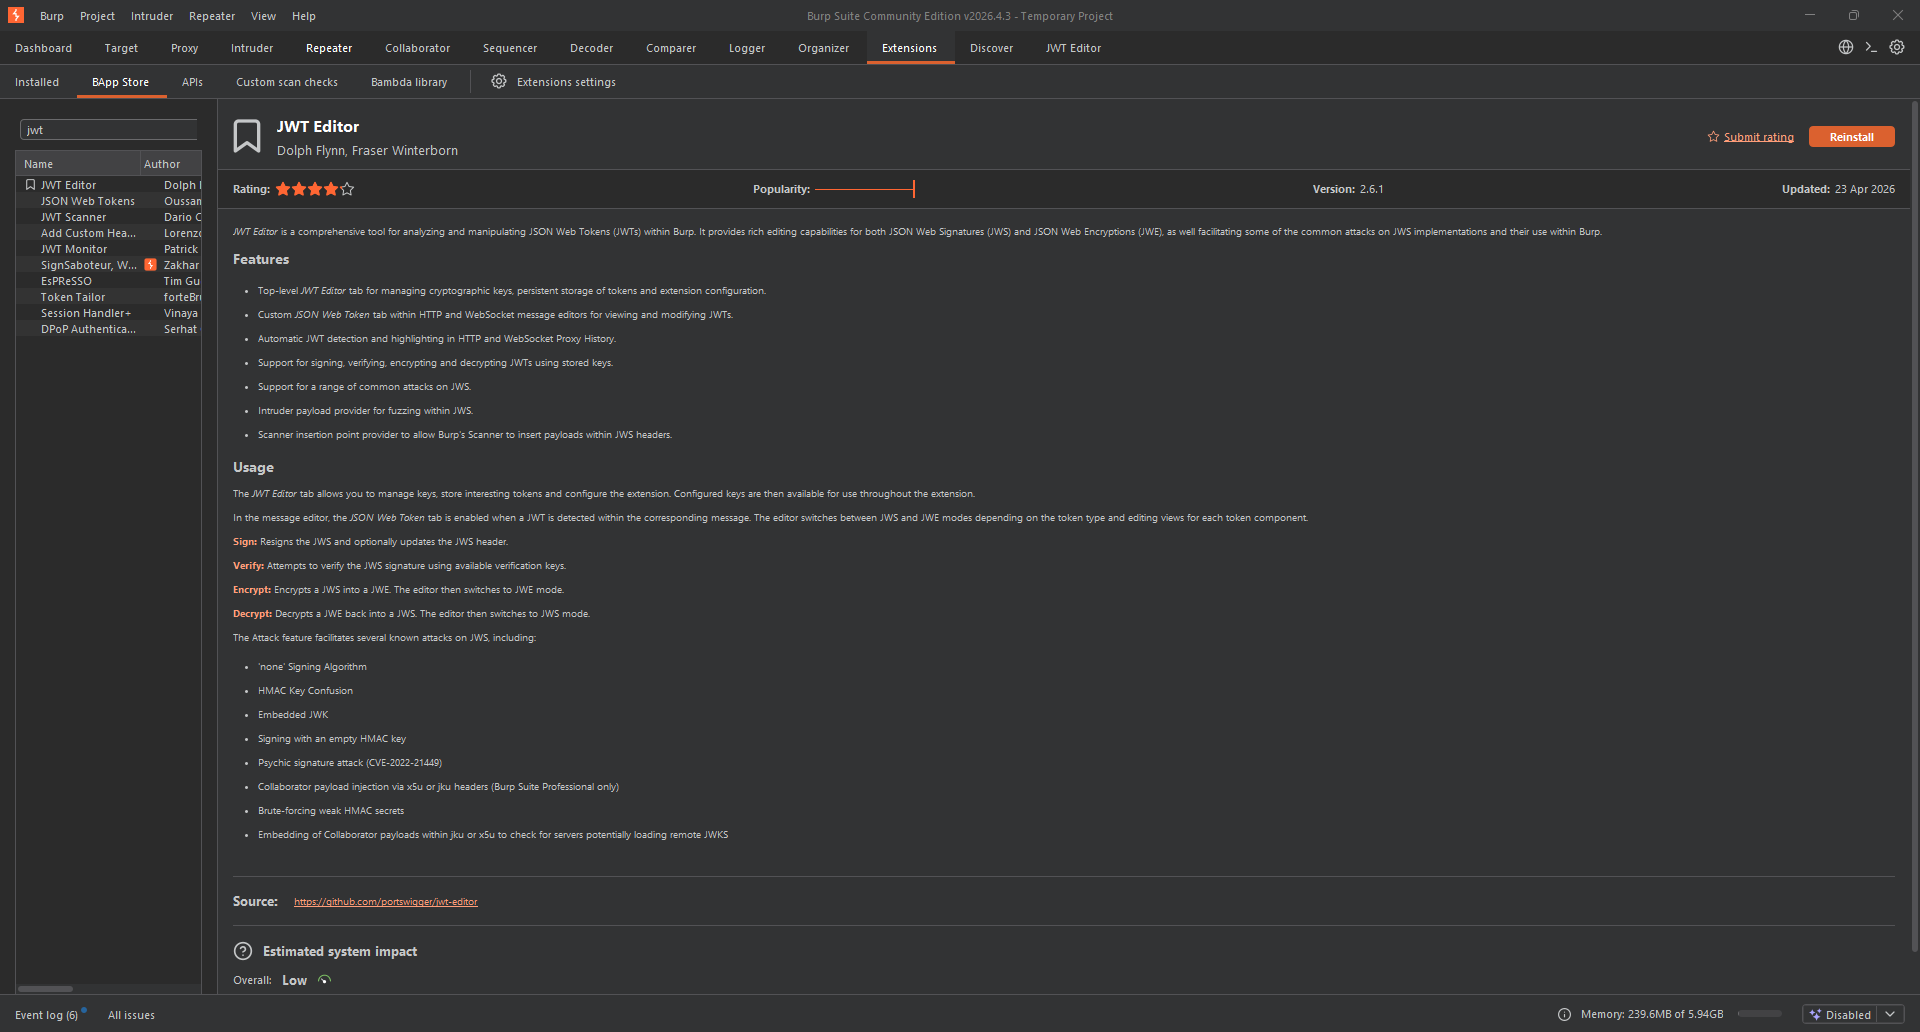Open the View menu
This screenshot has height=1032, width=1920.
tap(263, 16)
